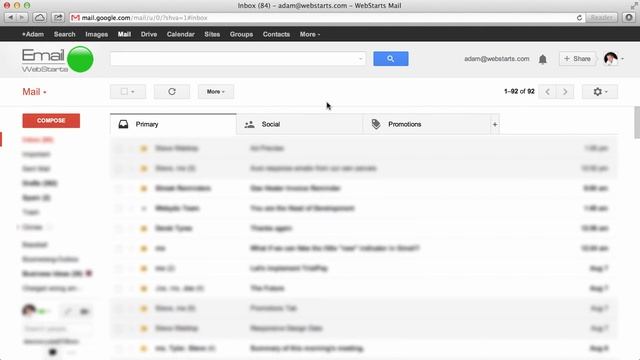The width and height of the screenshot is (640, 360).
Task: Open the select-all dropdown arrow
Action: [x=133, y=92]
